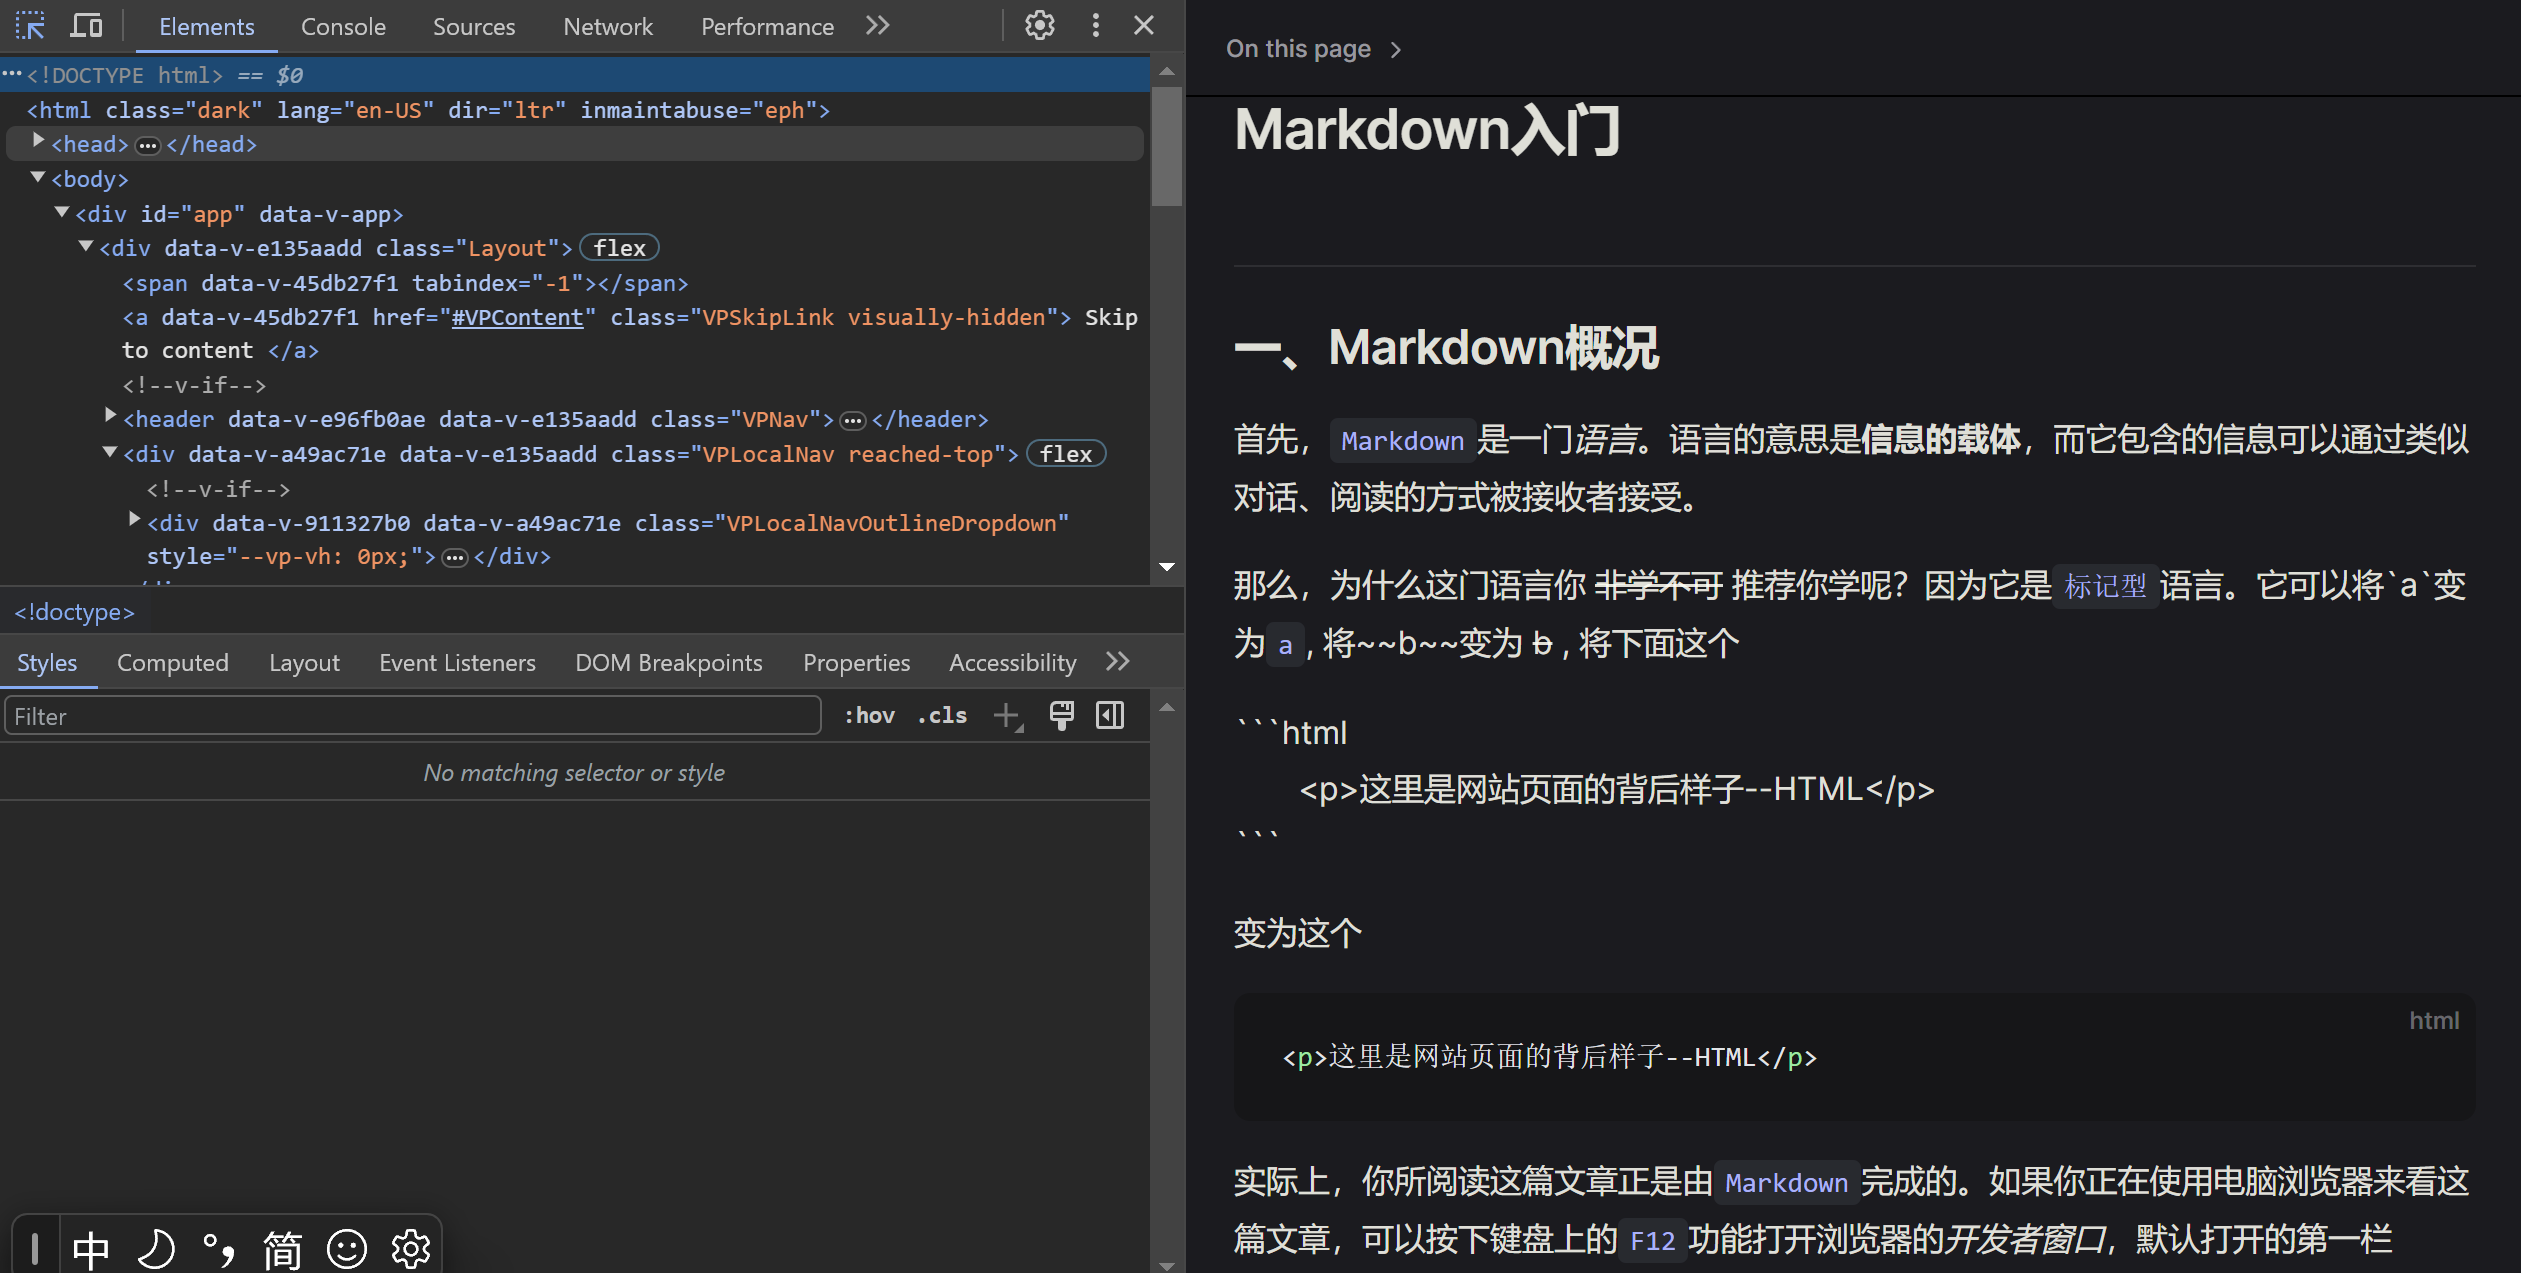Switch to the Sources tab

tap(474, 27)
